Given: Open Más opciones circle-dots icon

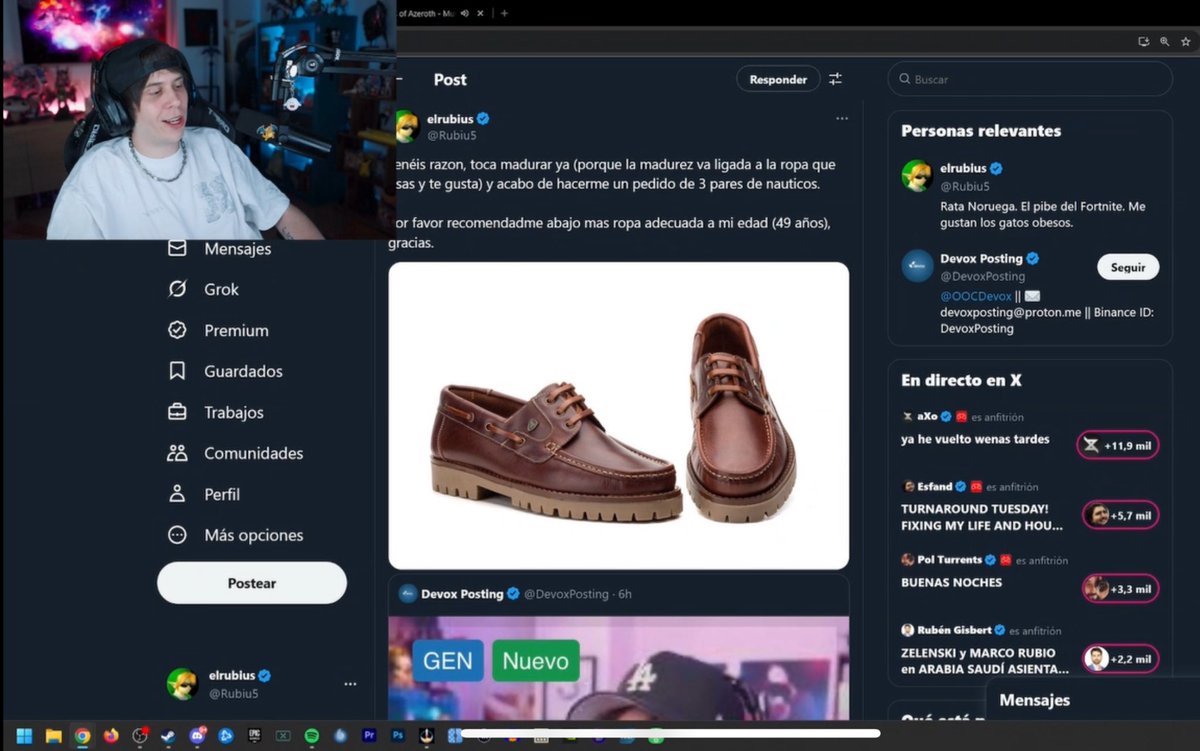Looking at the screenshot, I should tap(177, 535).
